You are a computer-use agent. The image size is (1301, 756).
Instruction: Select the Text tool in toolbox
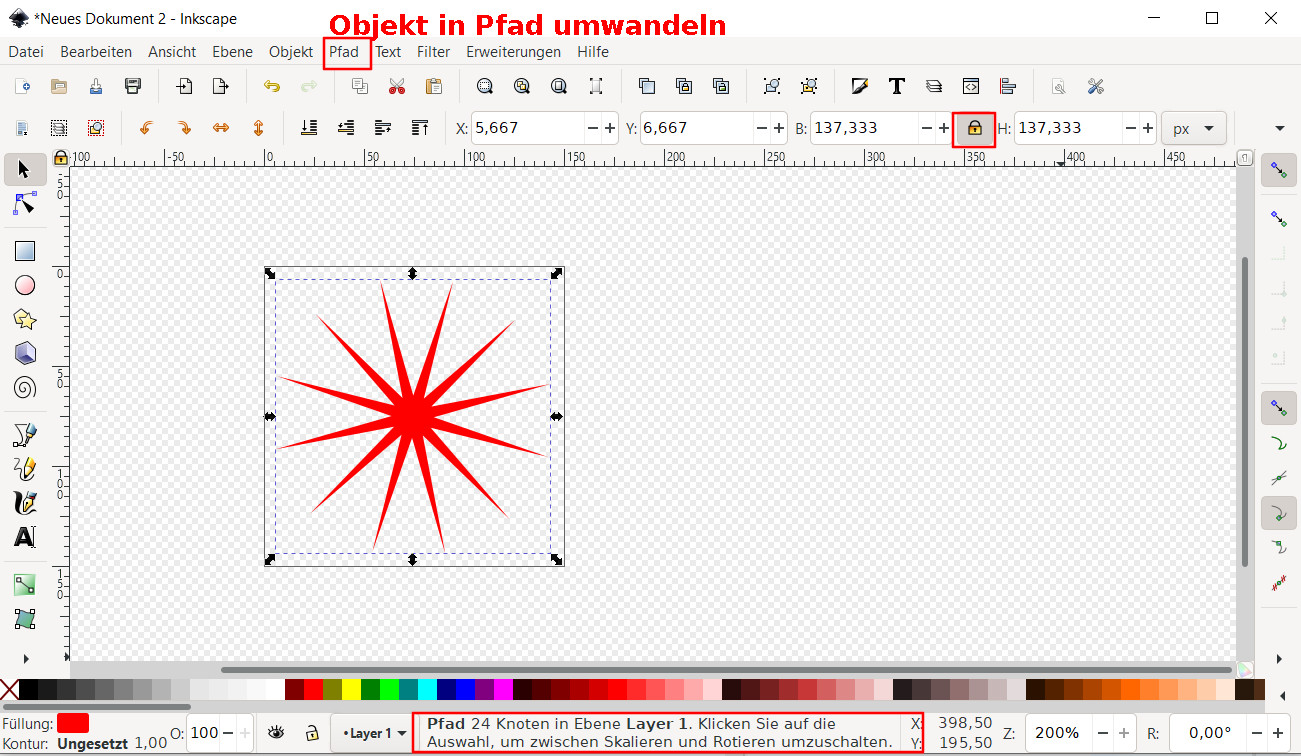pos(25,537)
